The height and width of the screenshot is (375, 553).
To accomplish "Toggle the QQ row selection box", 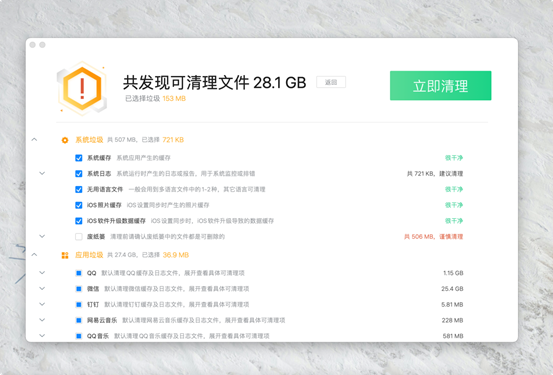I will click(79, 273).
